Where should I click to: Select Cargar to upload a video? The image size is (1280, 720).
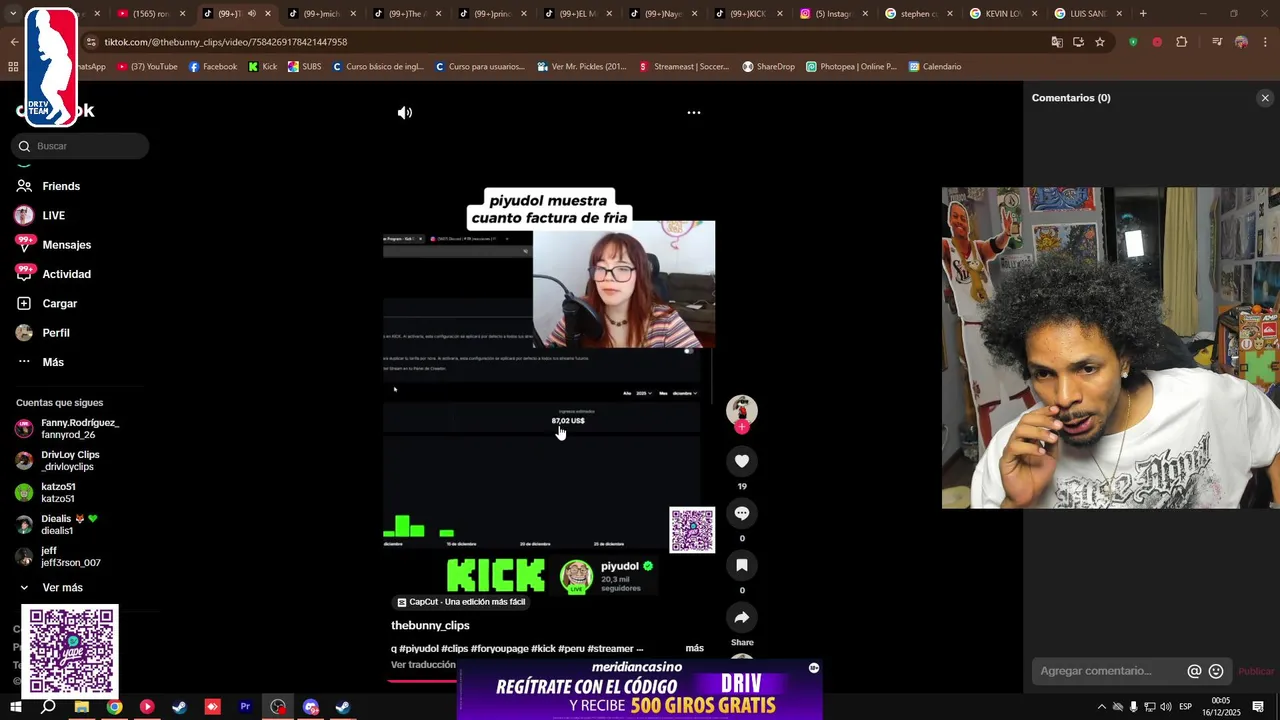pos(46,303)
